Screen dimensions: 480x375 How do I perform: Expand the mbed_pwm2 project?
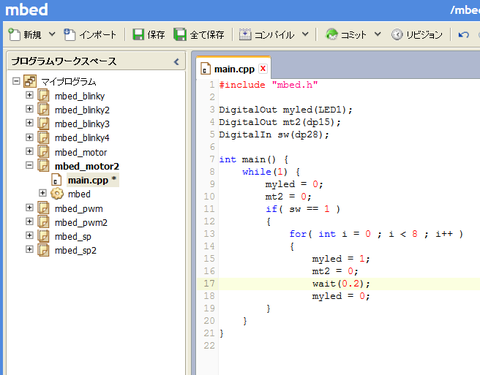29,222
